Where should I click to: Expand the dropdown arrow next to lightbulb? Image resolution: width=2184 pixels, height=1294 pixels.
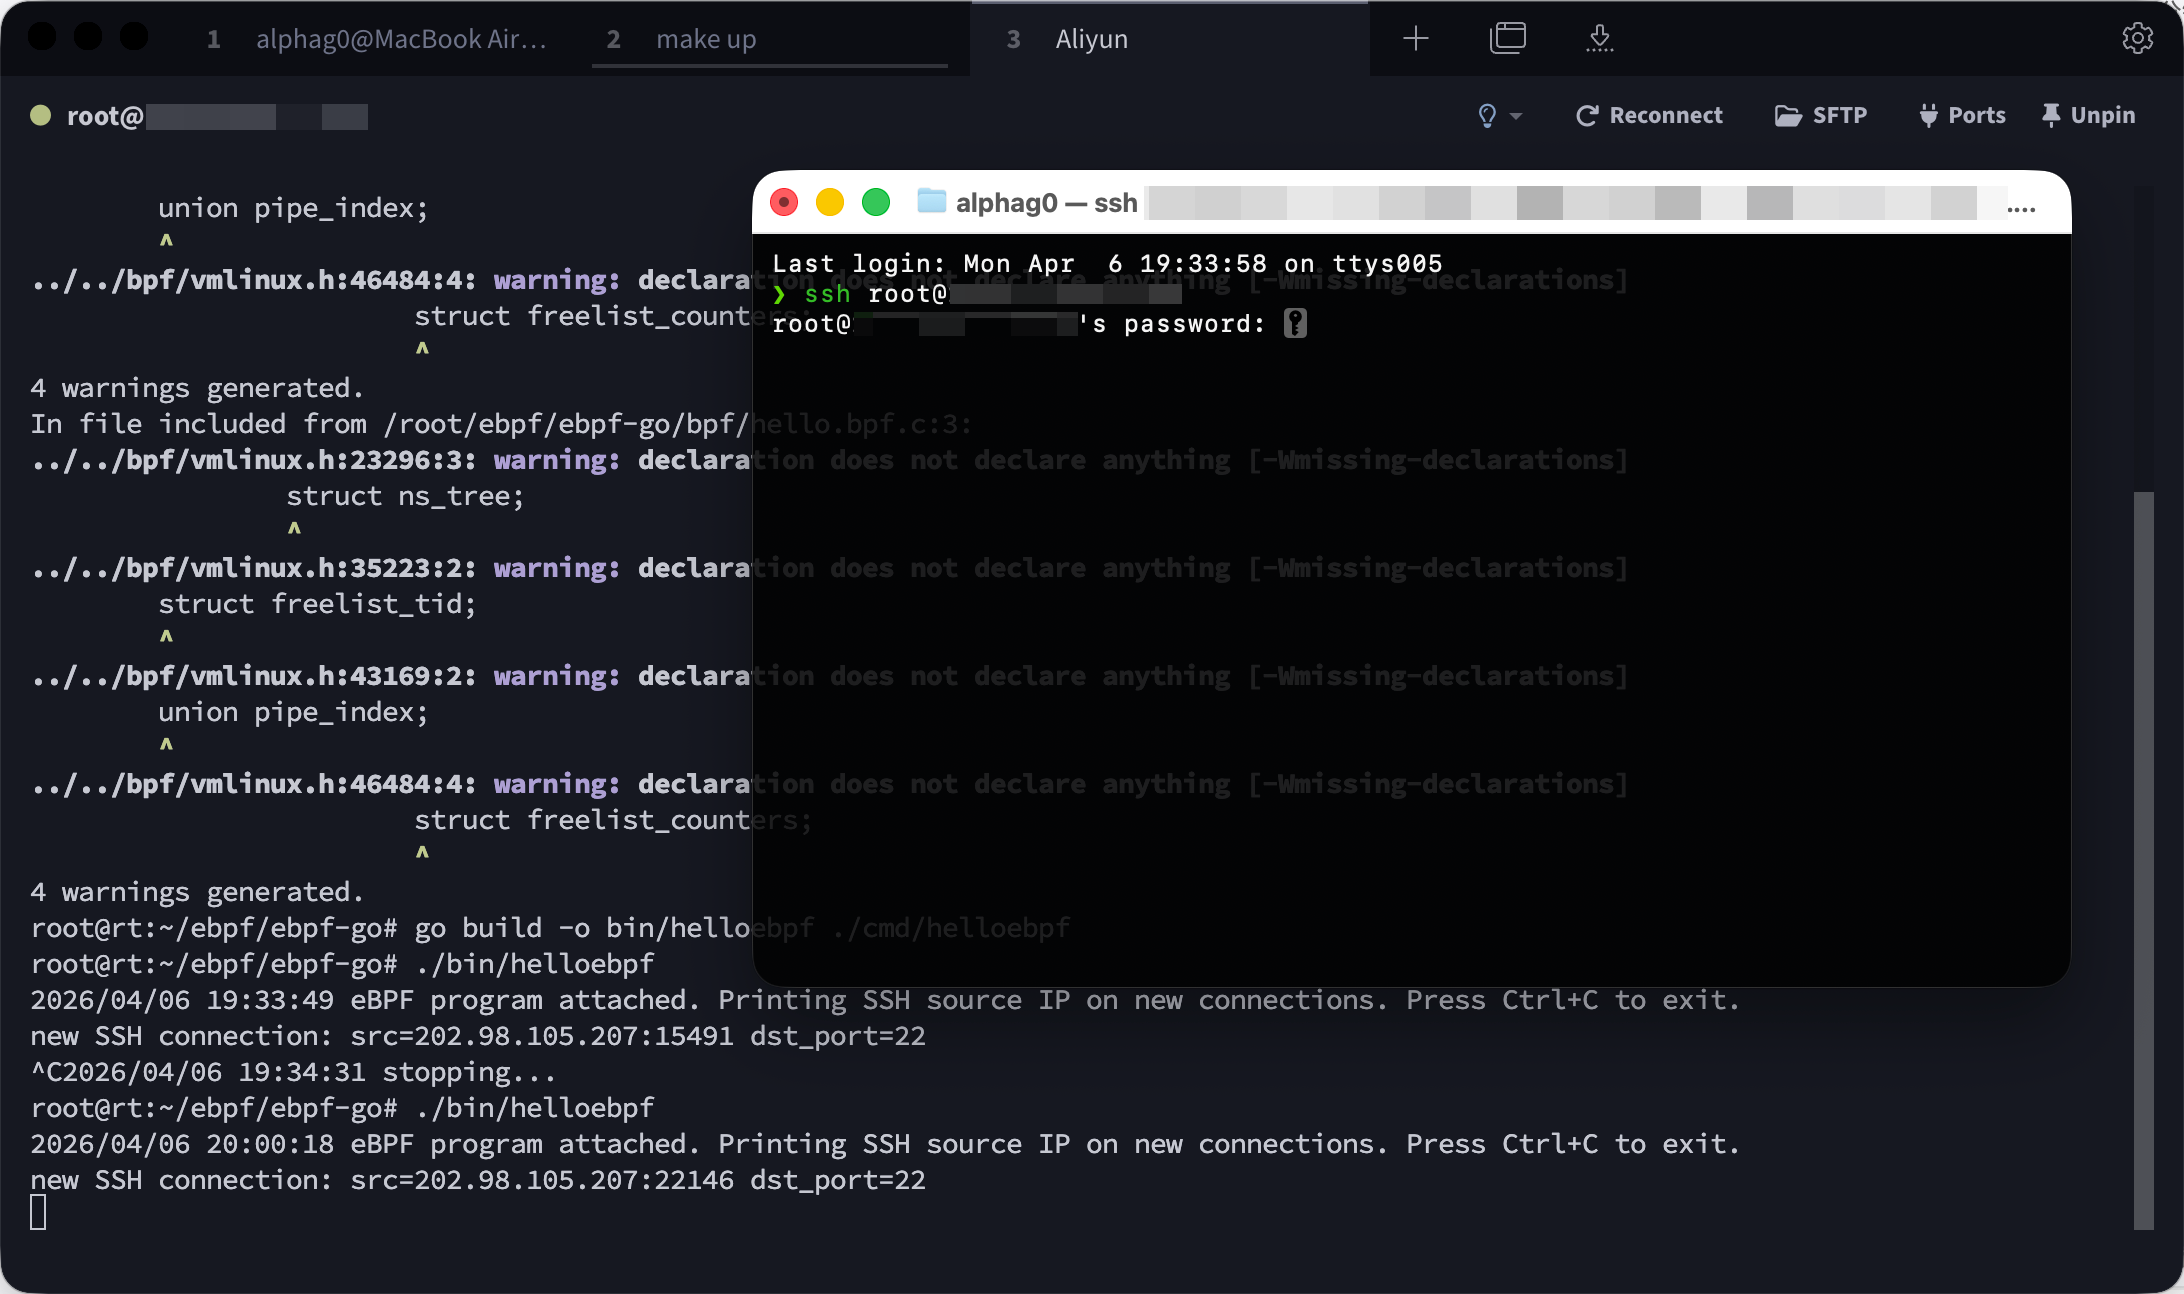[1516, 117]
